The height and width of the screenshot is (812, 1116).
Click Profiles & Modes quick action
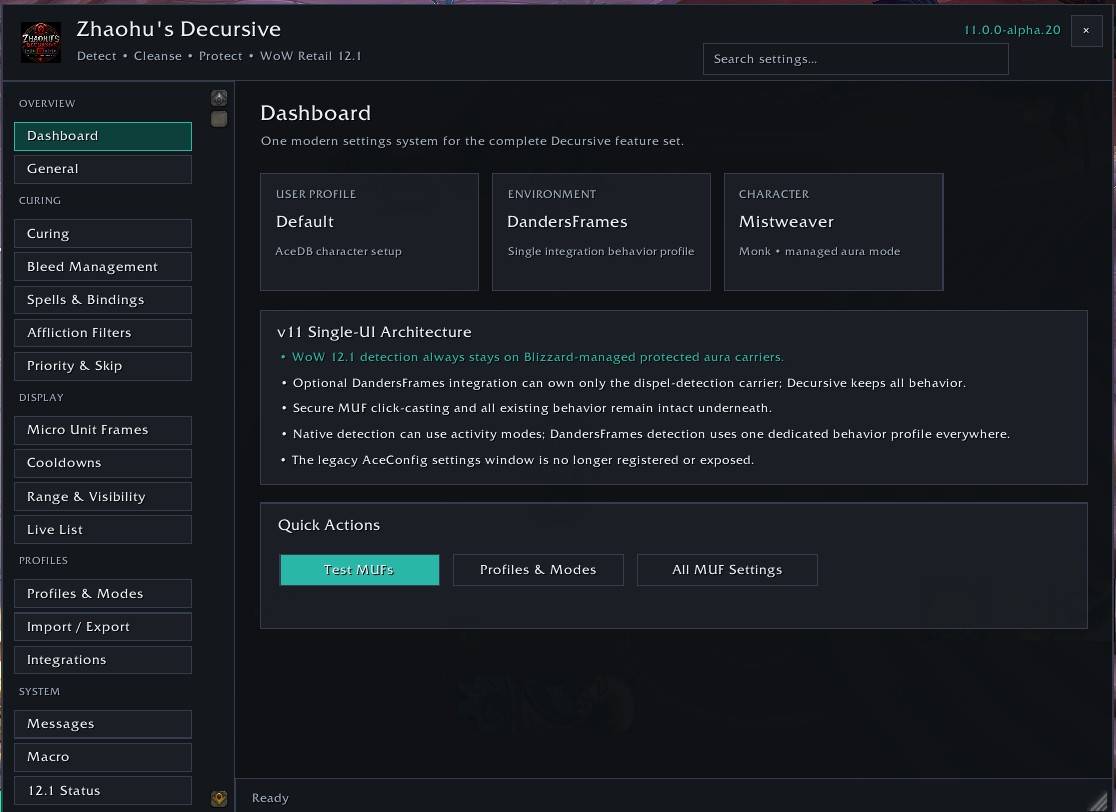tap(538, 570)
